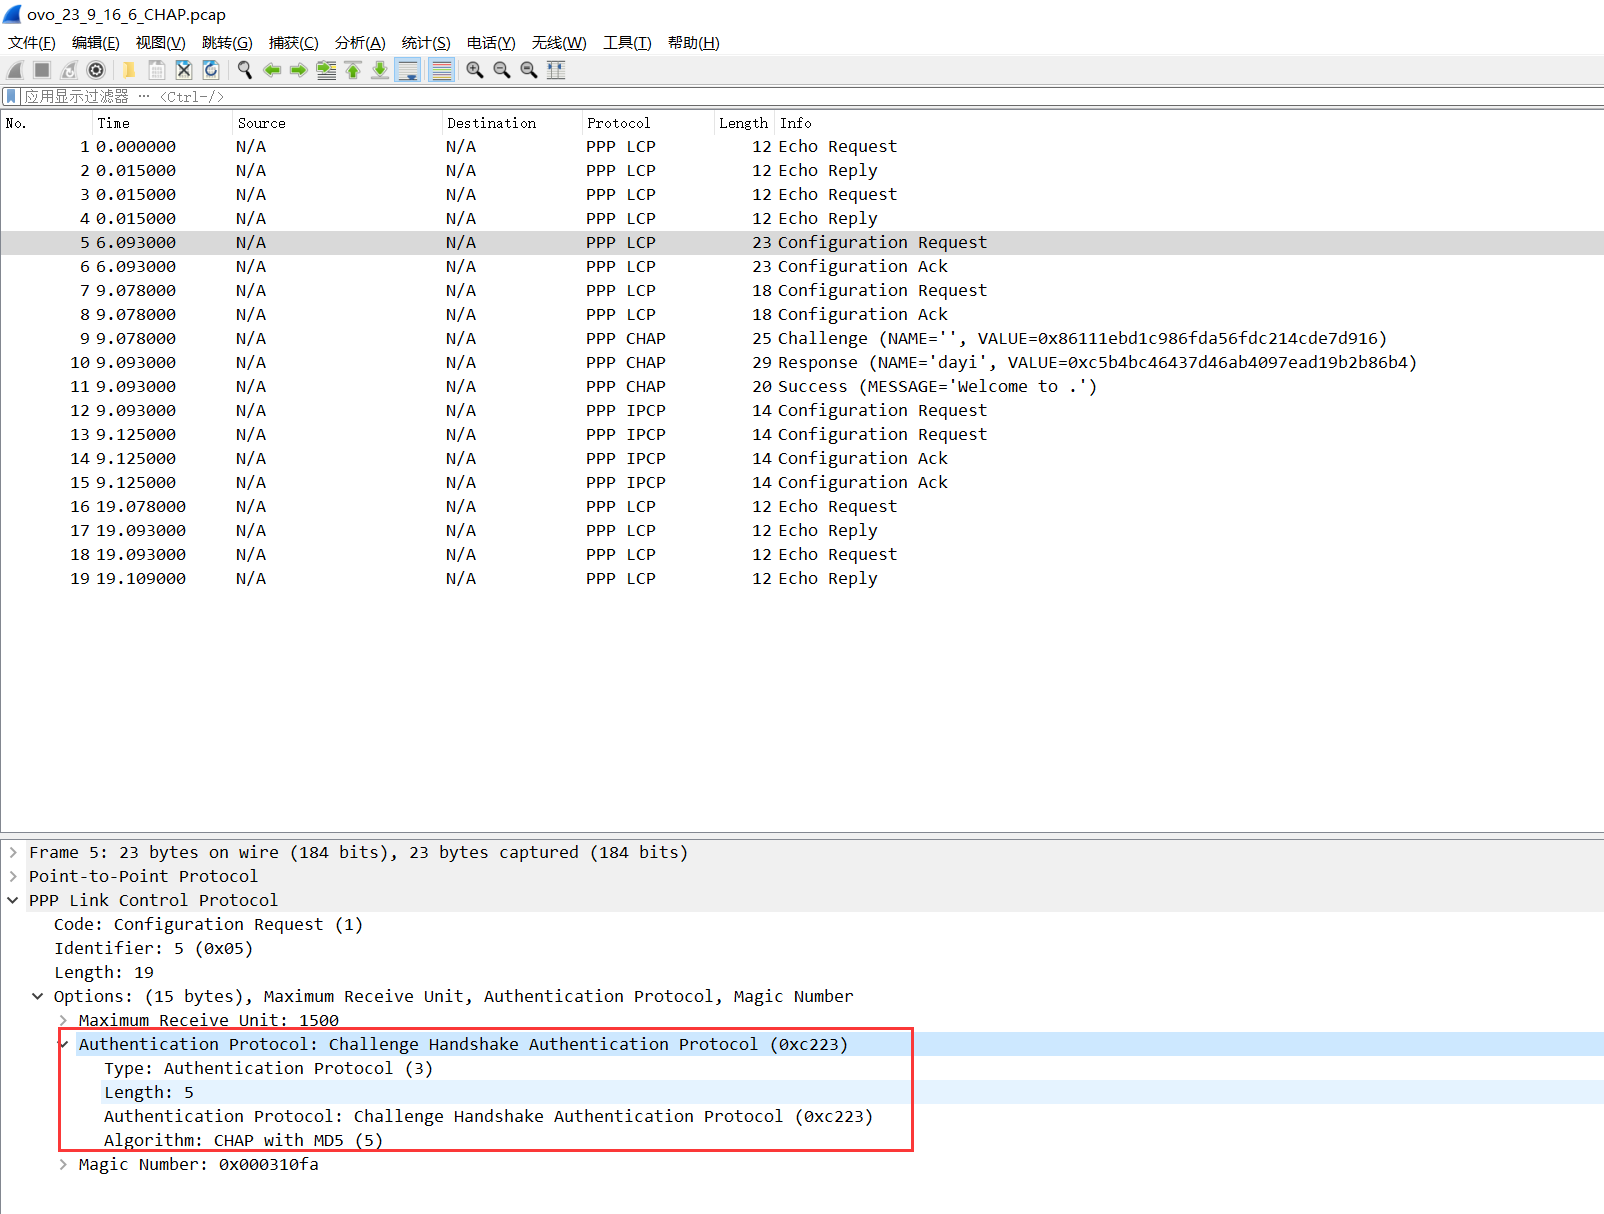The width and height of the screenshot is (1604, 1214).
Task: Sort by Info column header
Action: click(1189, 123)
